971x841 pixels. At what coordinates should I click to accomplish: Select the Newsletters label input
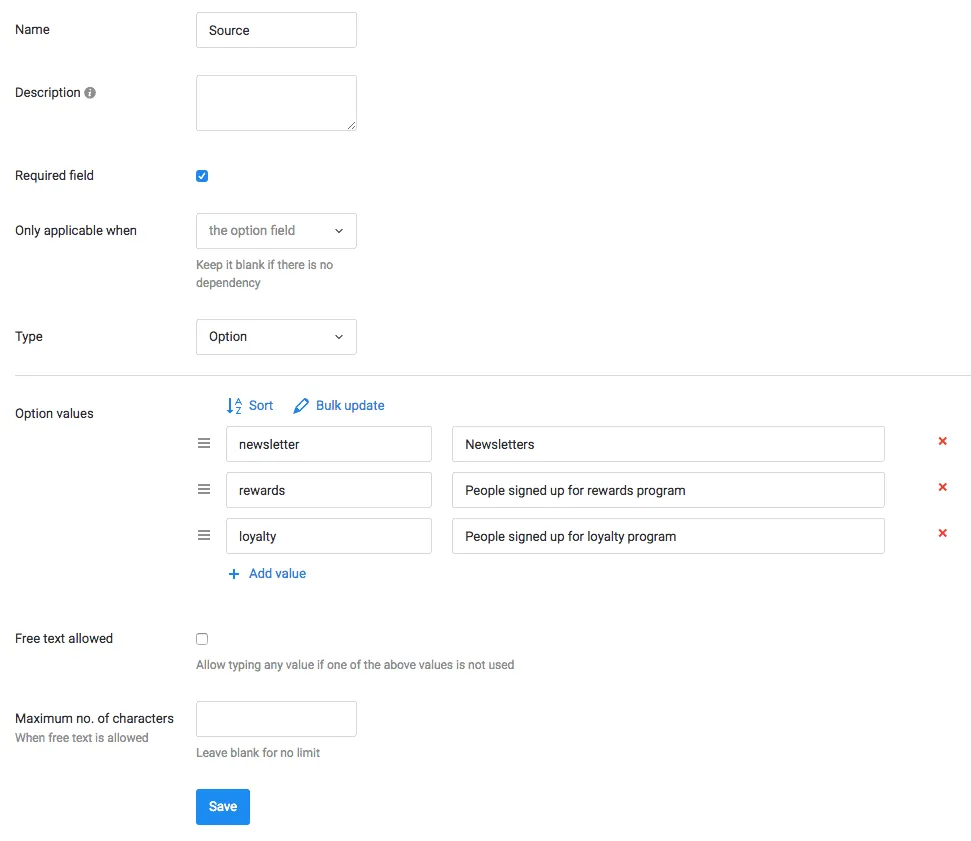pyautogui.click(x=668, y=443)
